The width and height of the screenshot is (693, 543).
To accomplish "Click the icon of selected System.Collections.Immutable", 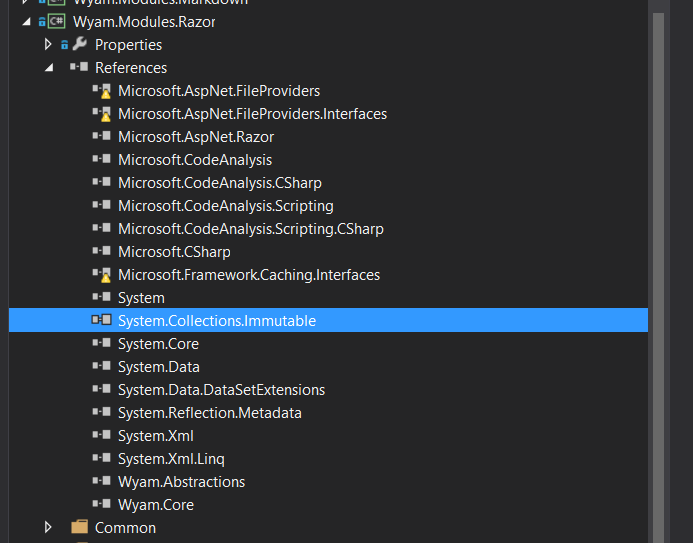I will pos(102,319).
